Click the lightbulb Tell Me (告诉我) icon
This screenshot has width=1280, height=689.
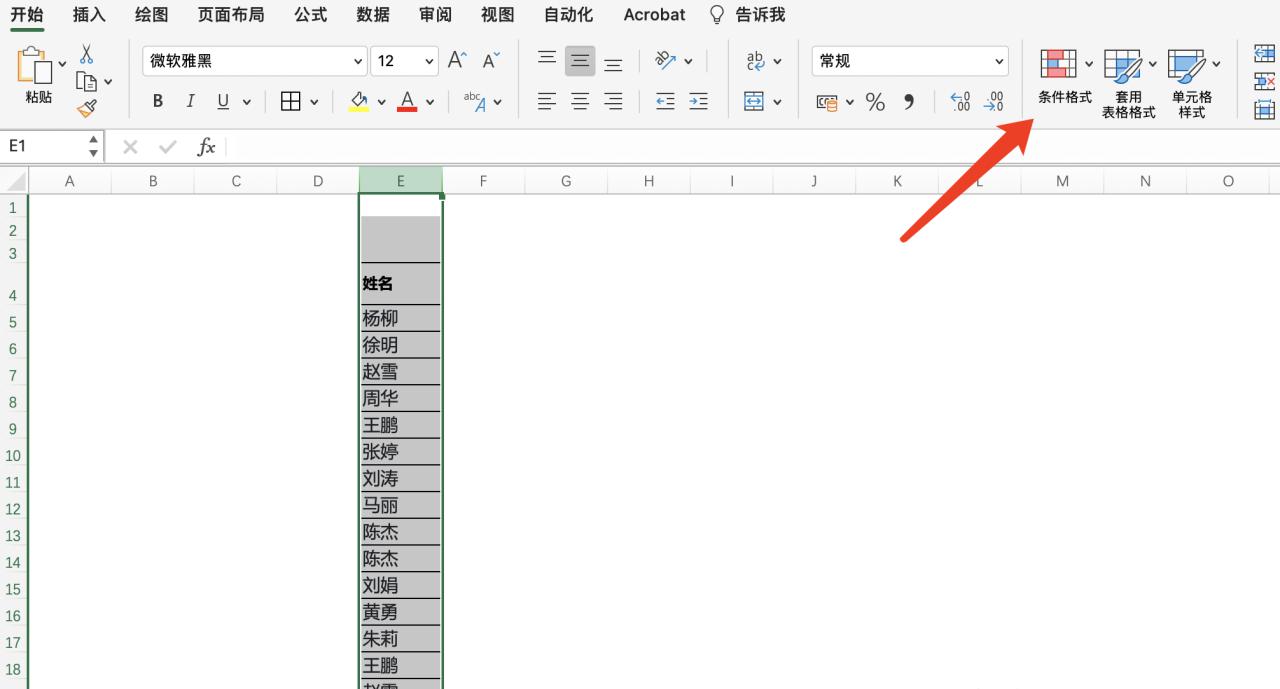tap(716, 14)
